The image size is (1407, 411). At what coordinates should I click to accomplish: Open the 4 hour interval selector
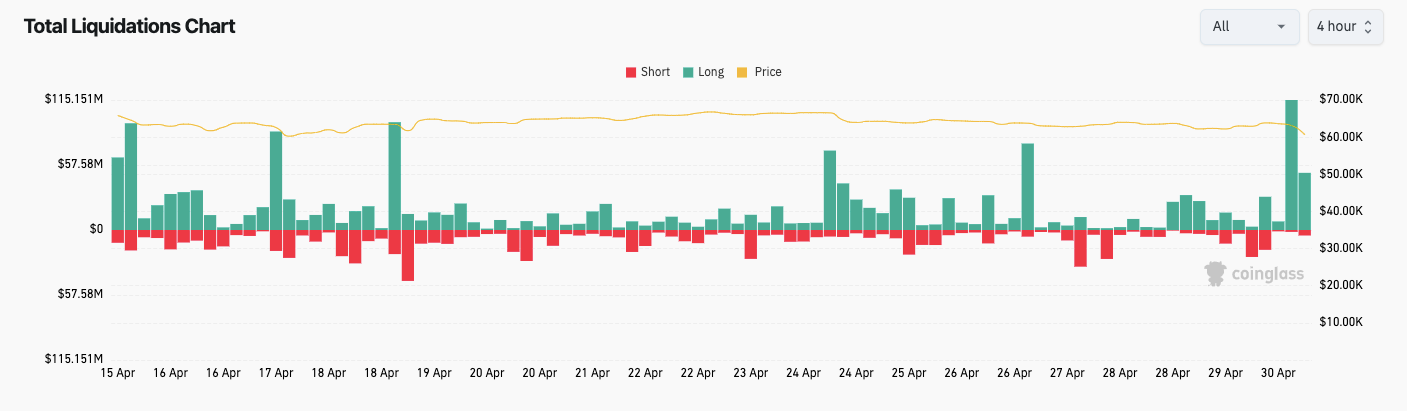[1345, 27]
